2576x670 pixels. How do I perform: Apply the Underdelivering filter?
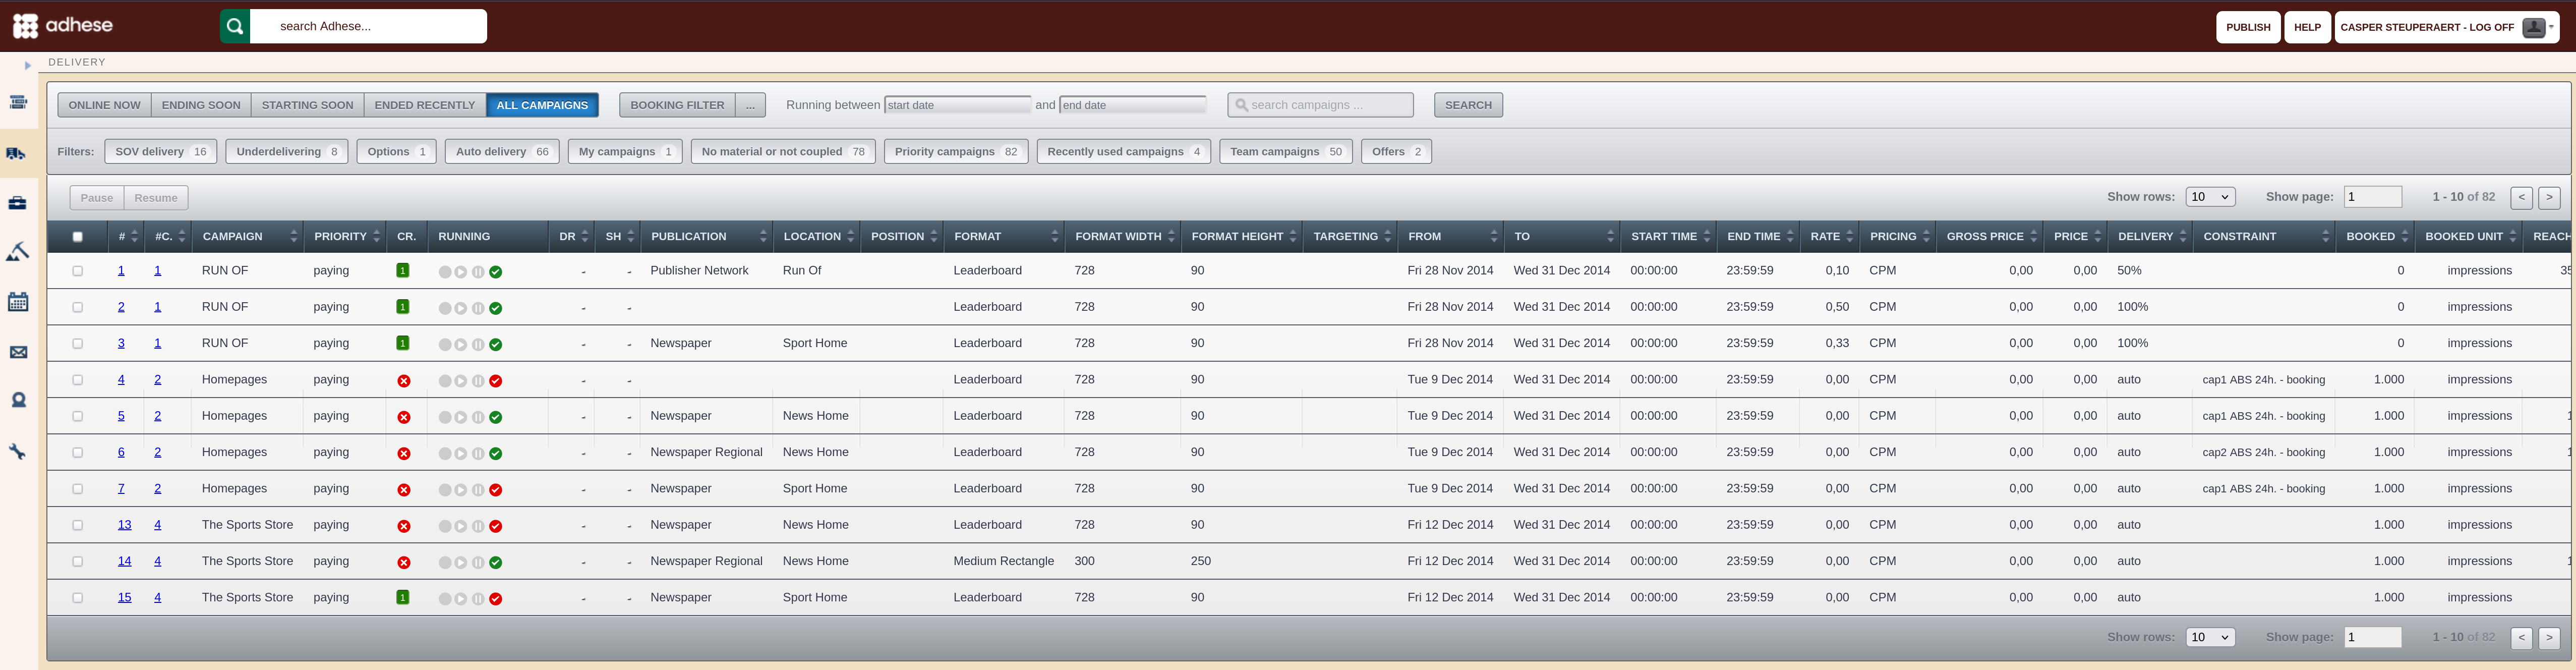(287, 152)
